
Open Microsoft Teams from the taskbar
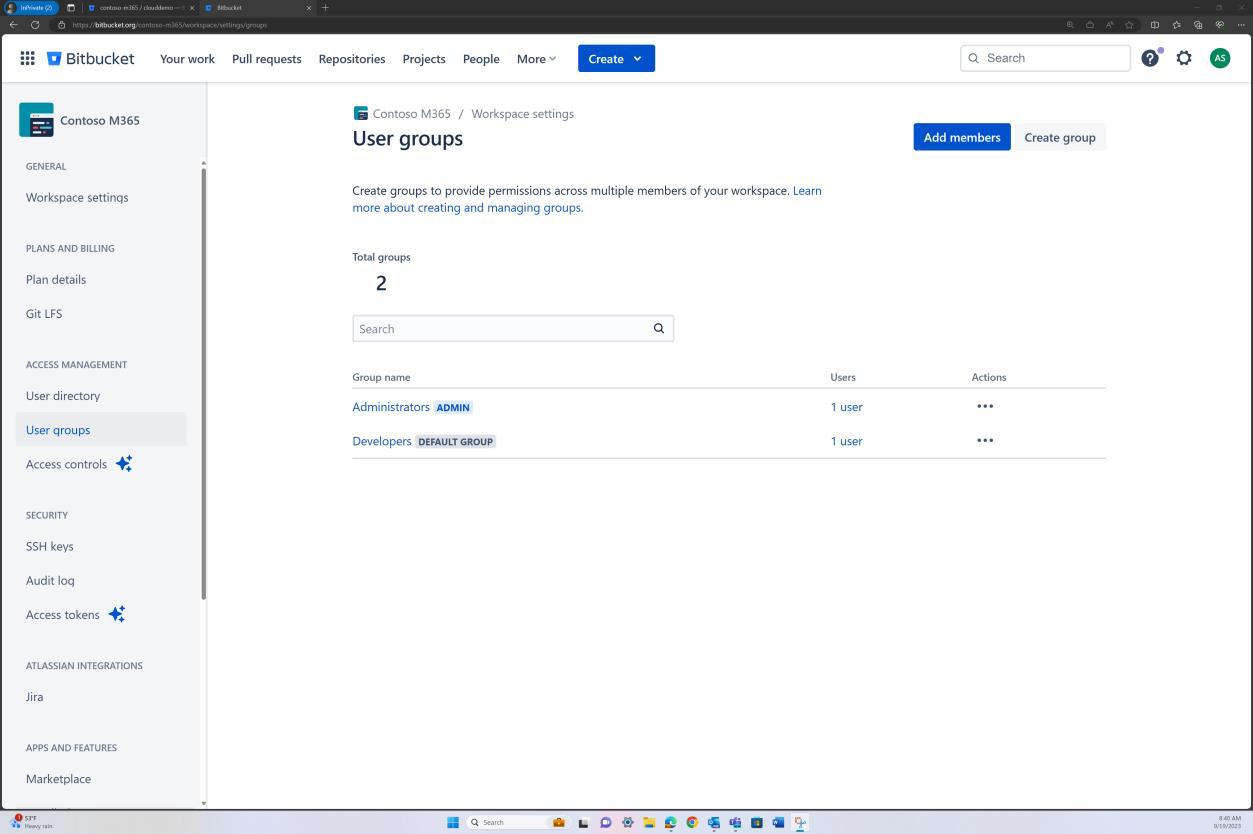pyautogui.click(x=735, y=822)
